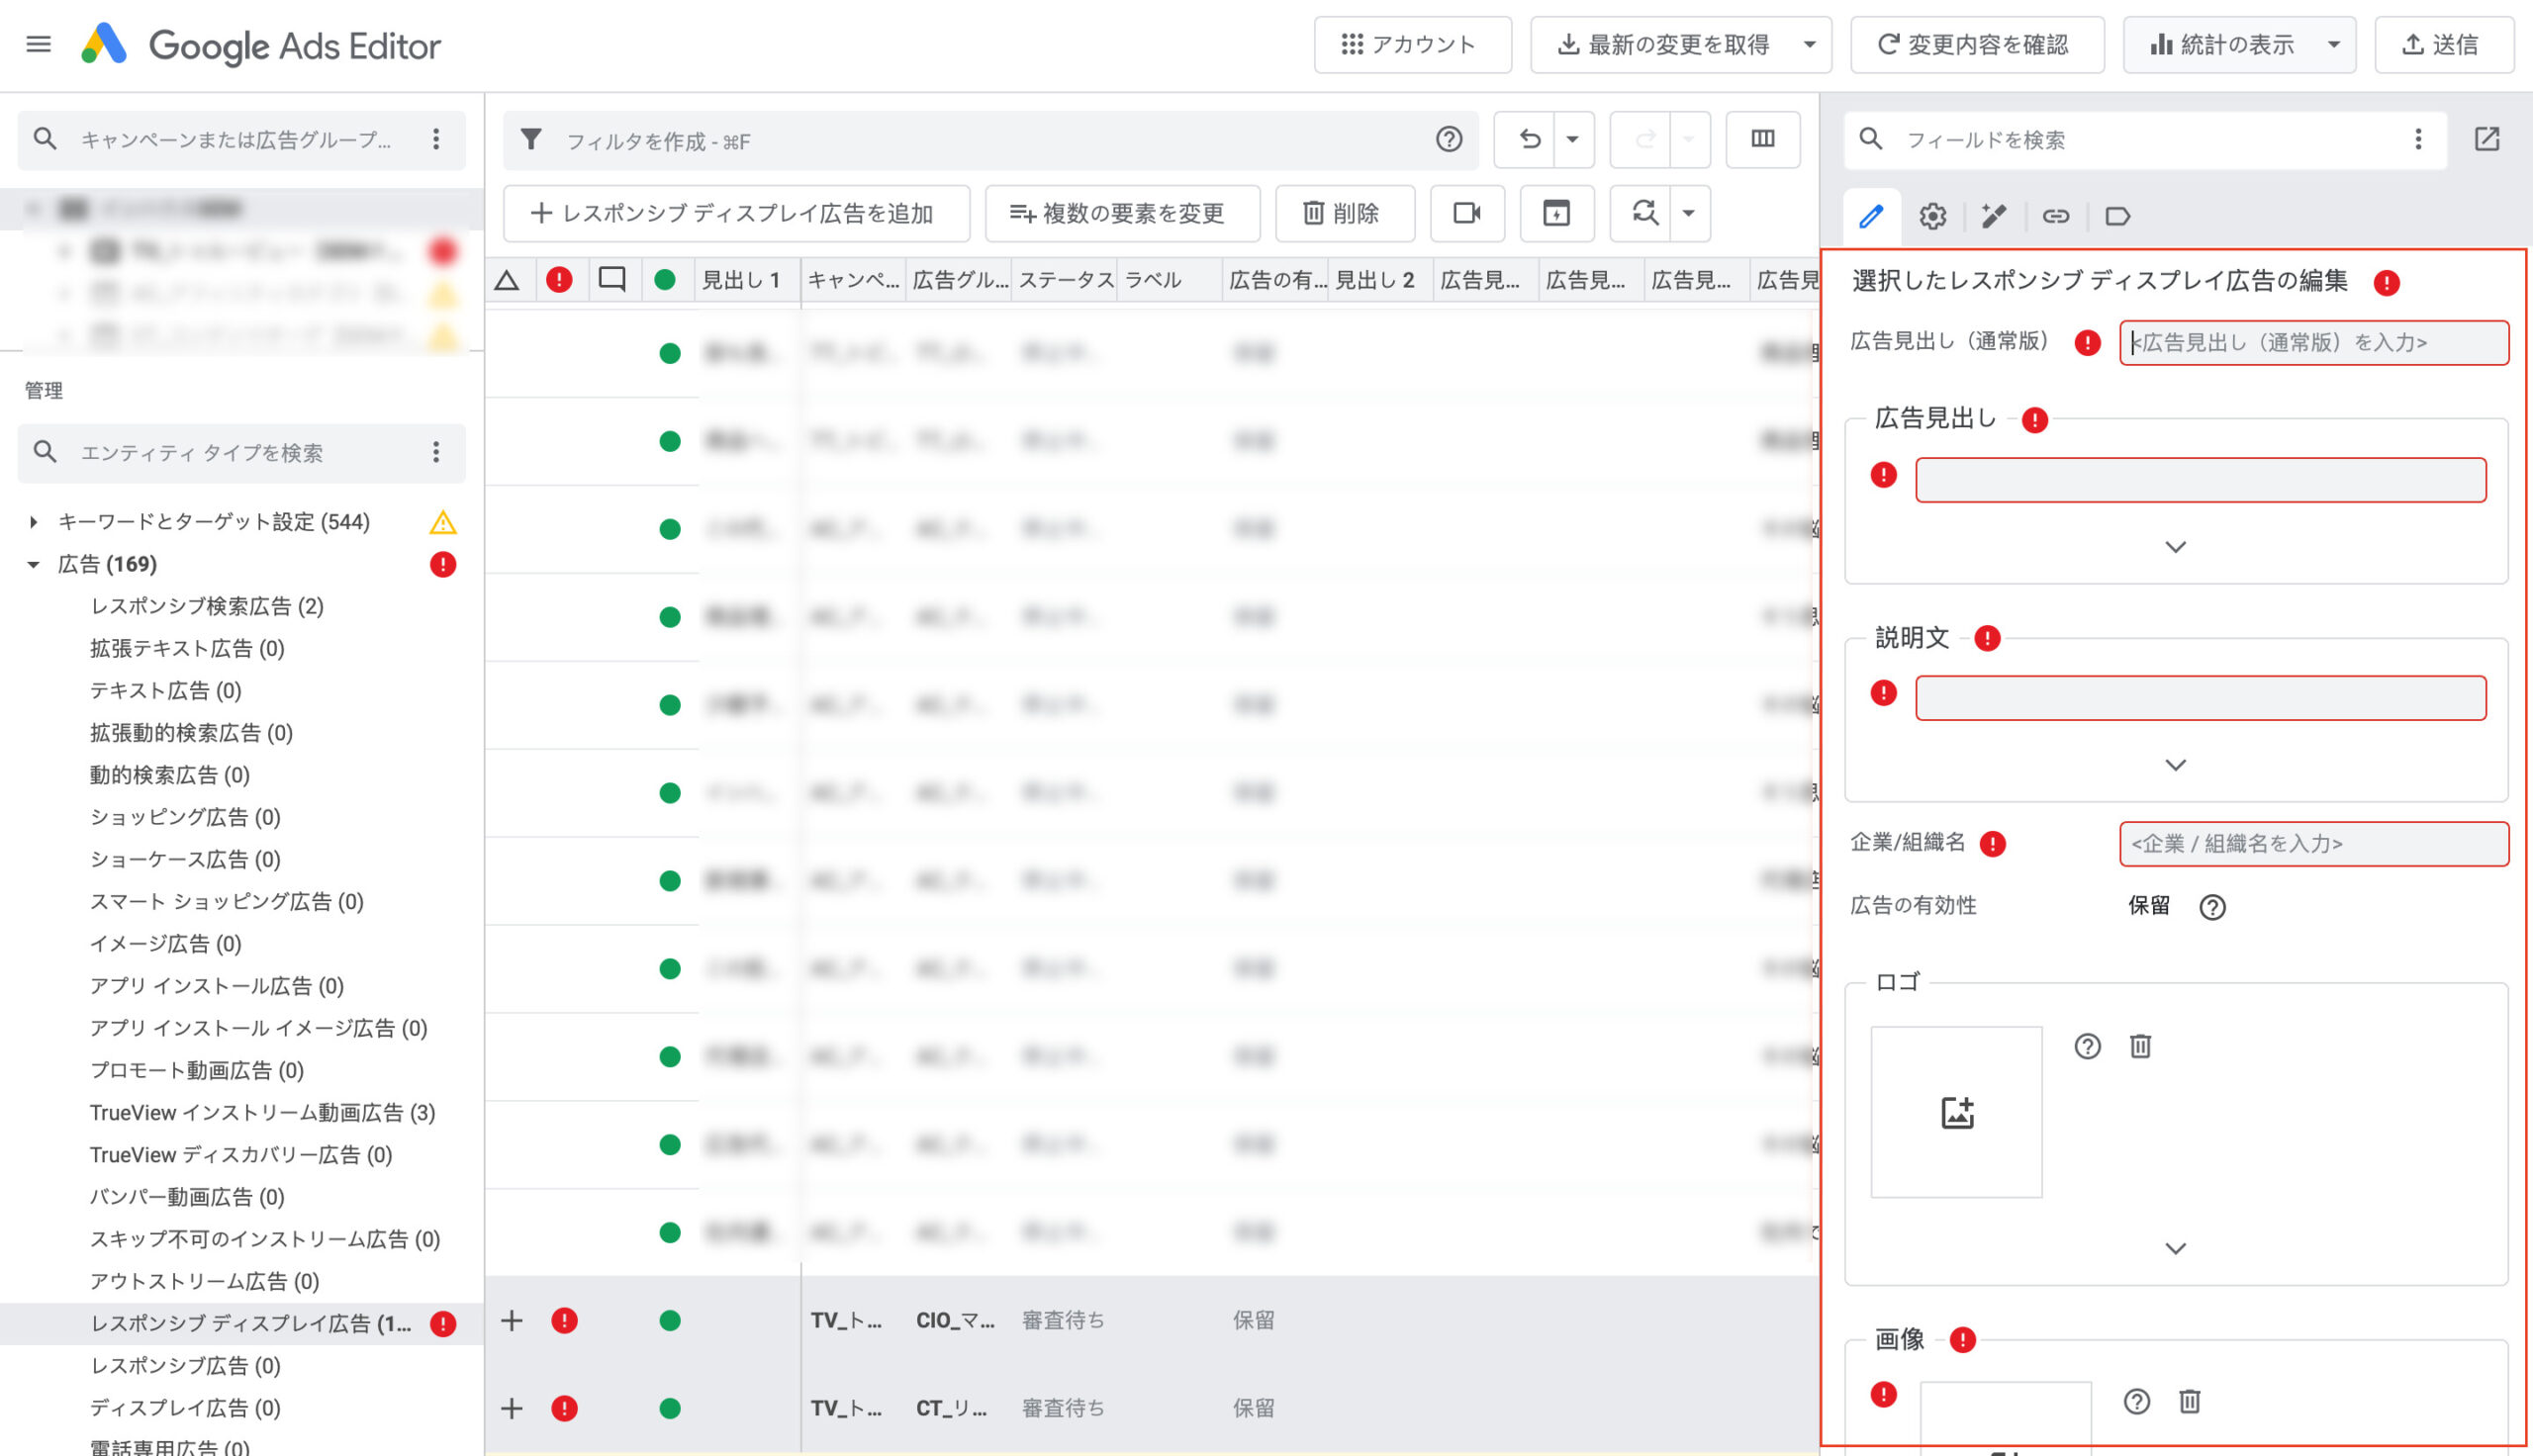Delete the logo with trash icon
The width and height of the screenshot is (2533, 1456).
2140,1046
